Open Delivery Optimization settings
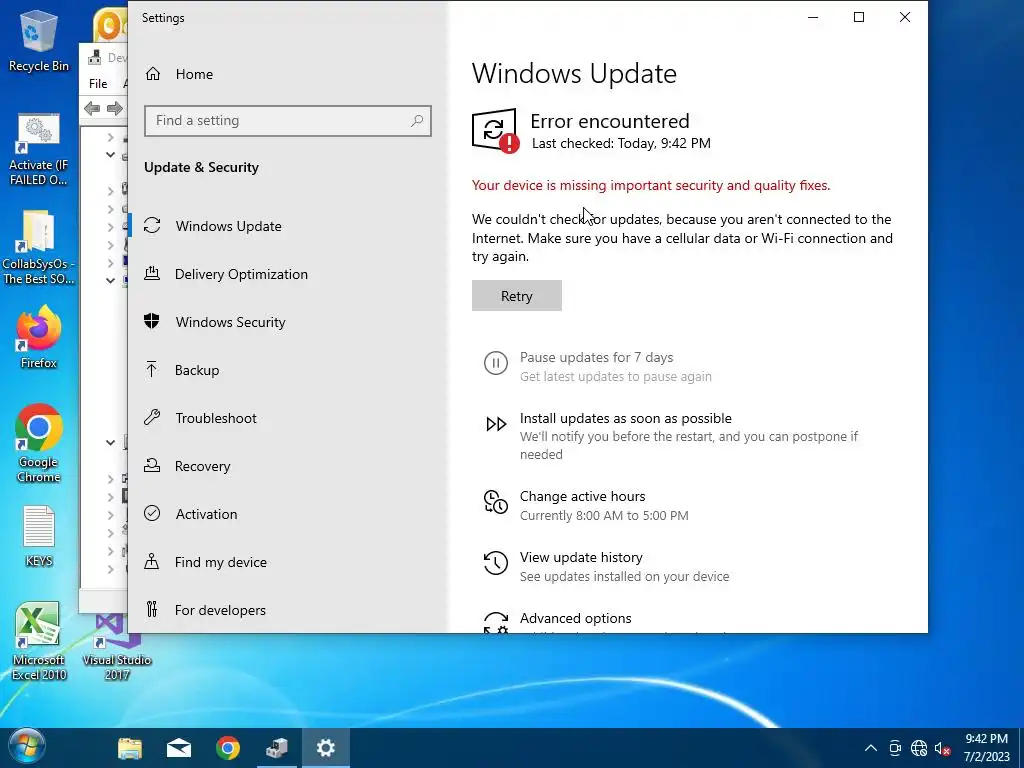1024x768 pixels. tap(287, 274)
